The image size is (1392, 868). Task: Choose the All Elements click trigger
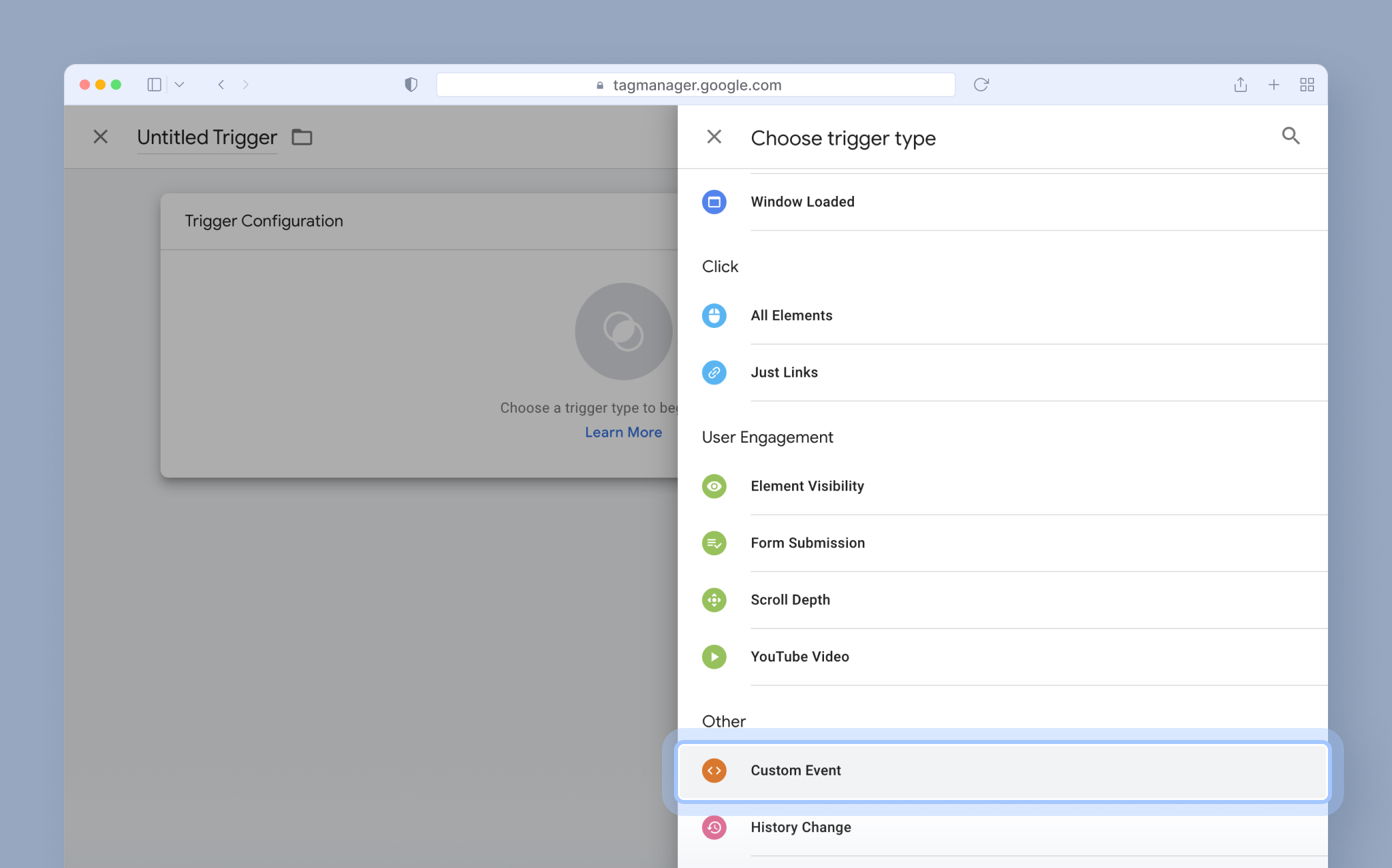[x=791, y=315]
